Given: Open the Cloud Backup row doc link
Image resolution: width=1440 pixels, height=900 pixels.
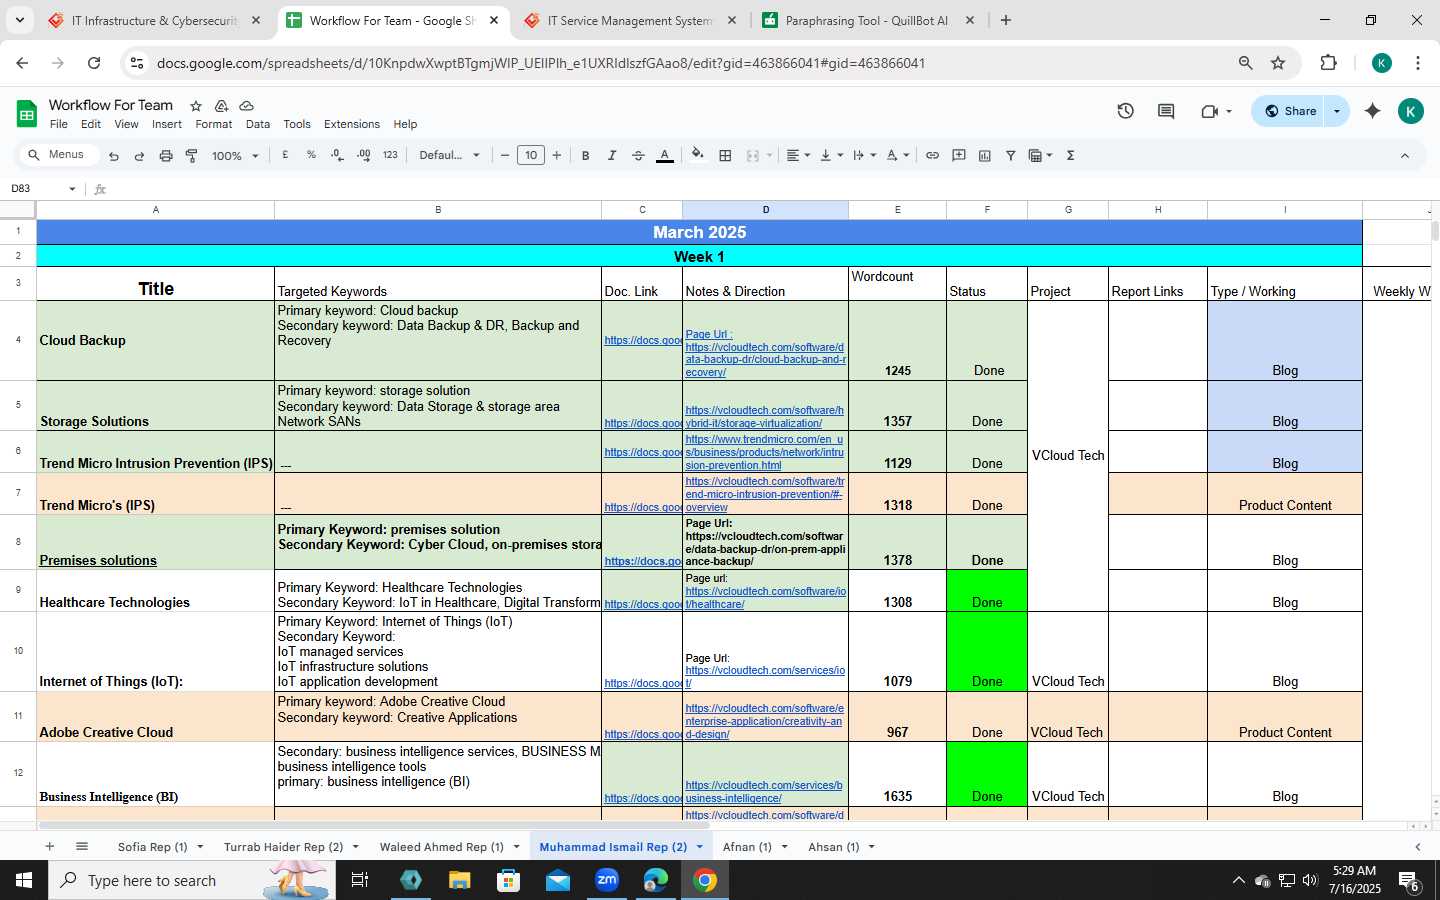Looking at the screenshot, I should (642, 340).
